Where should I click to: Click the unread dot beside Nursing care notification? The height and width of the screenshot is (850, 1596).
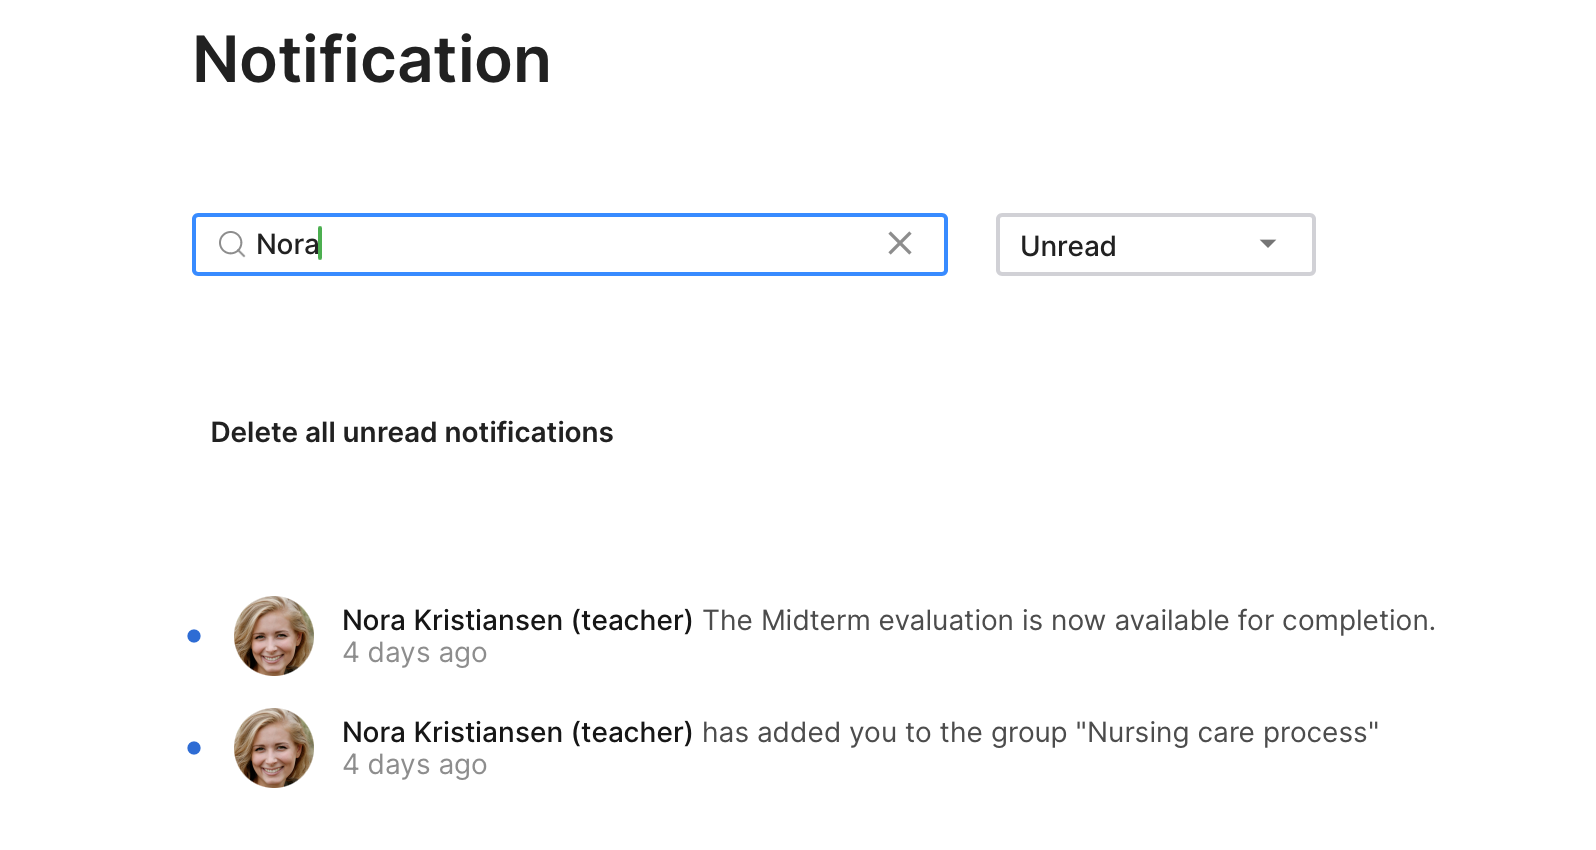(194, 748)
